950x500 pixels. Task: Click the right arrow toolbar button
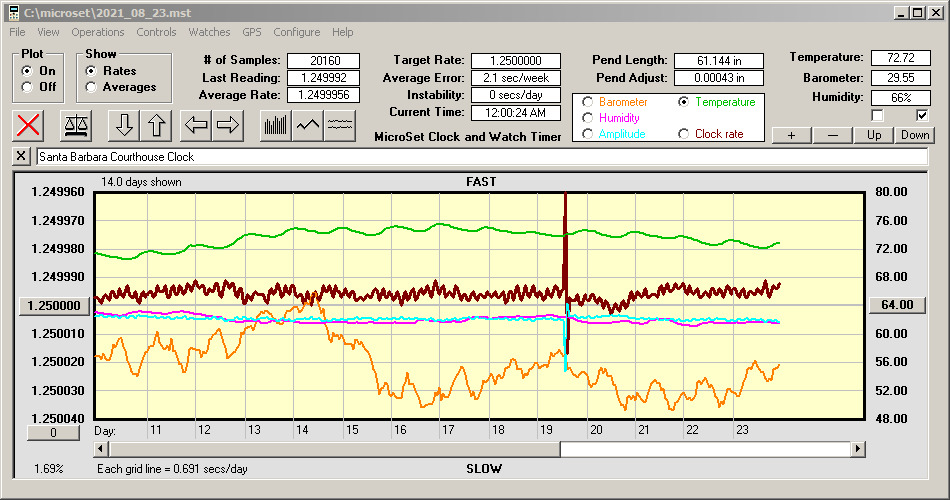tap(228, 125)
